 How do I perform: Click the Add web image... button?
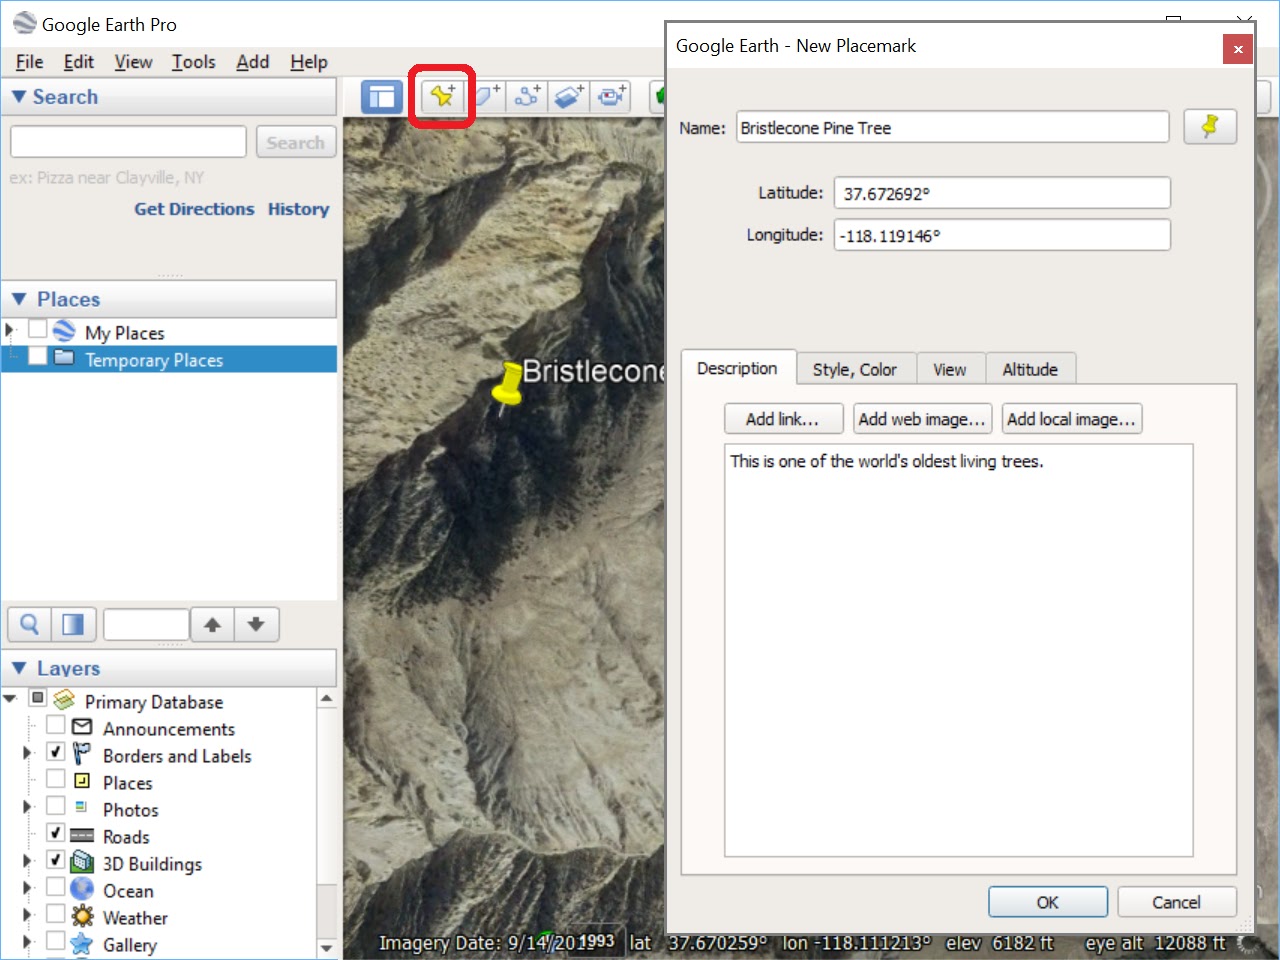(x=922, y=419)
